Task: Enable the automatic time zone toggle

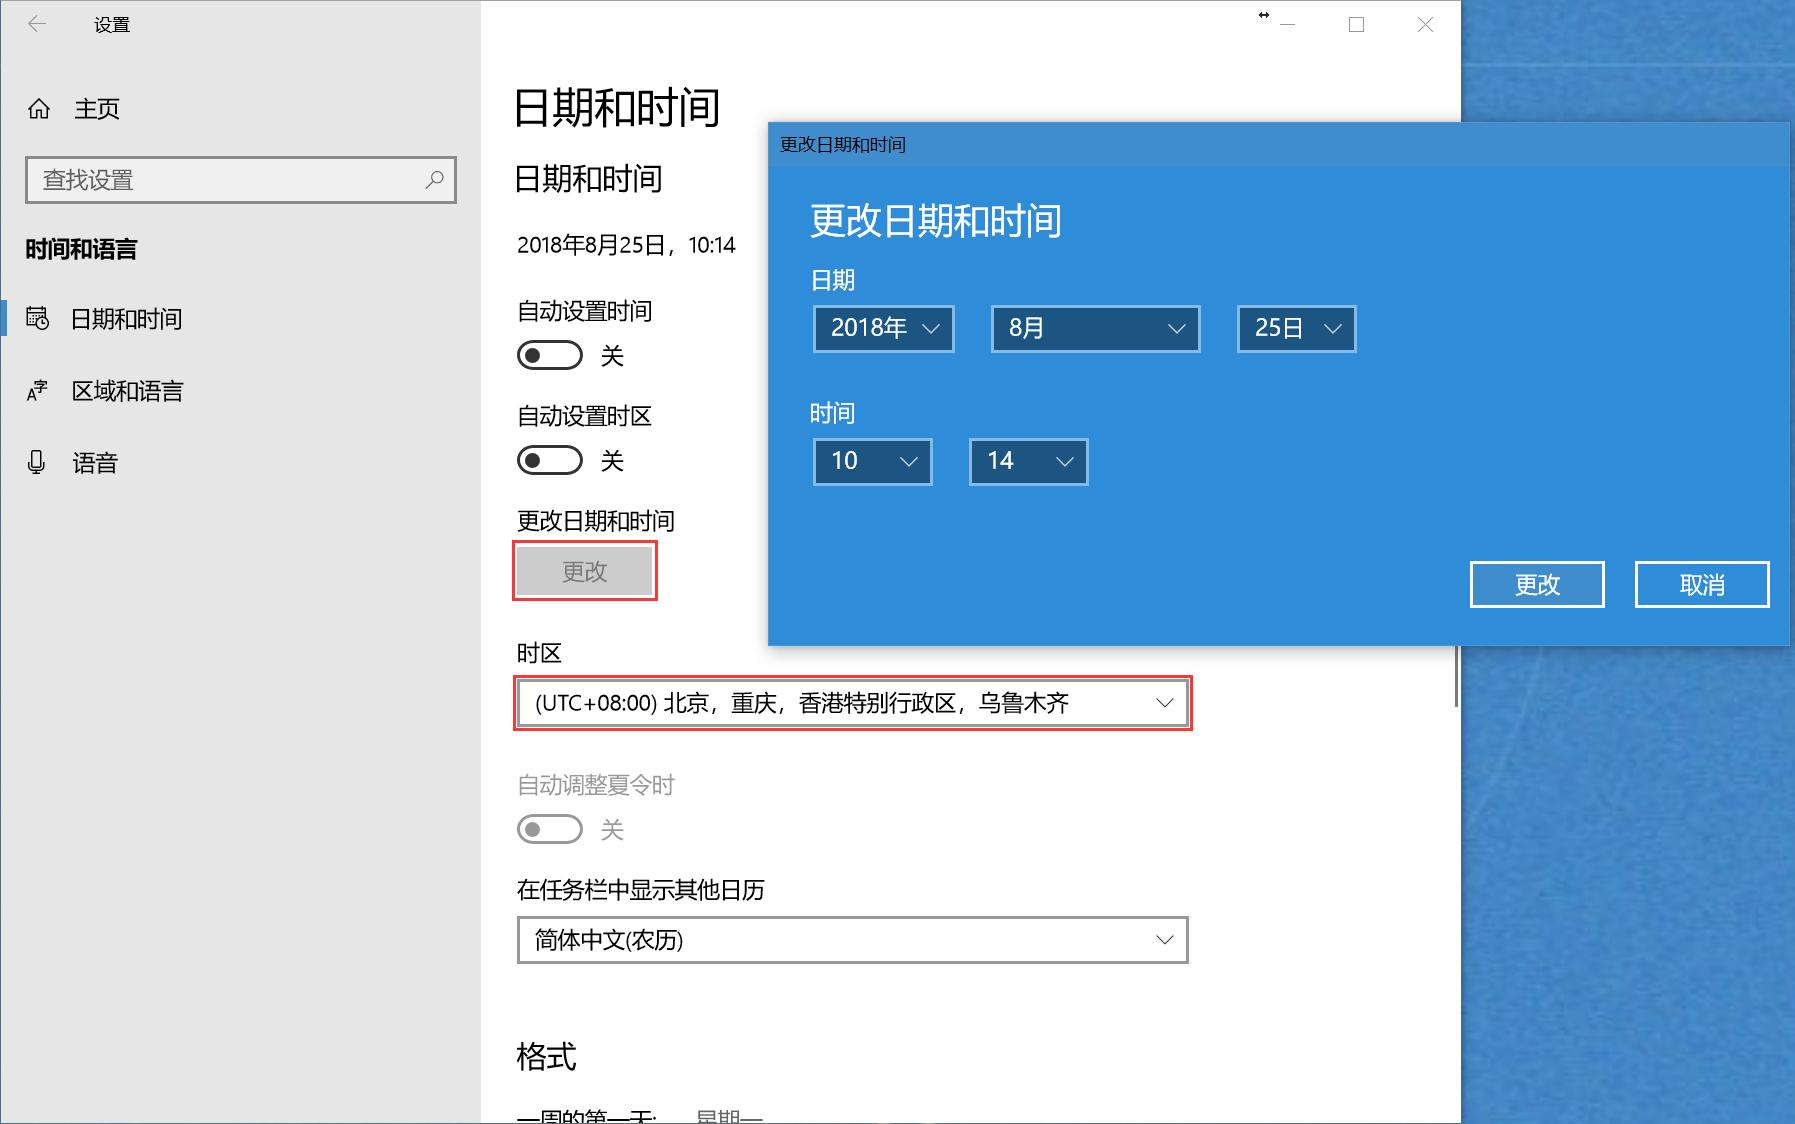Action: (549, 460)
